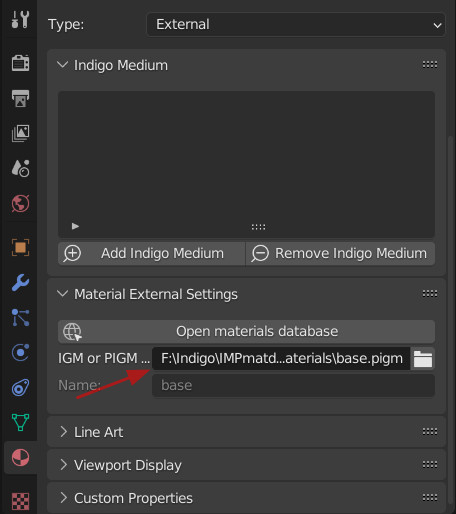Open the Type dropdown showing External

(x=296, y=24)
